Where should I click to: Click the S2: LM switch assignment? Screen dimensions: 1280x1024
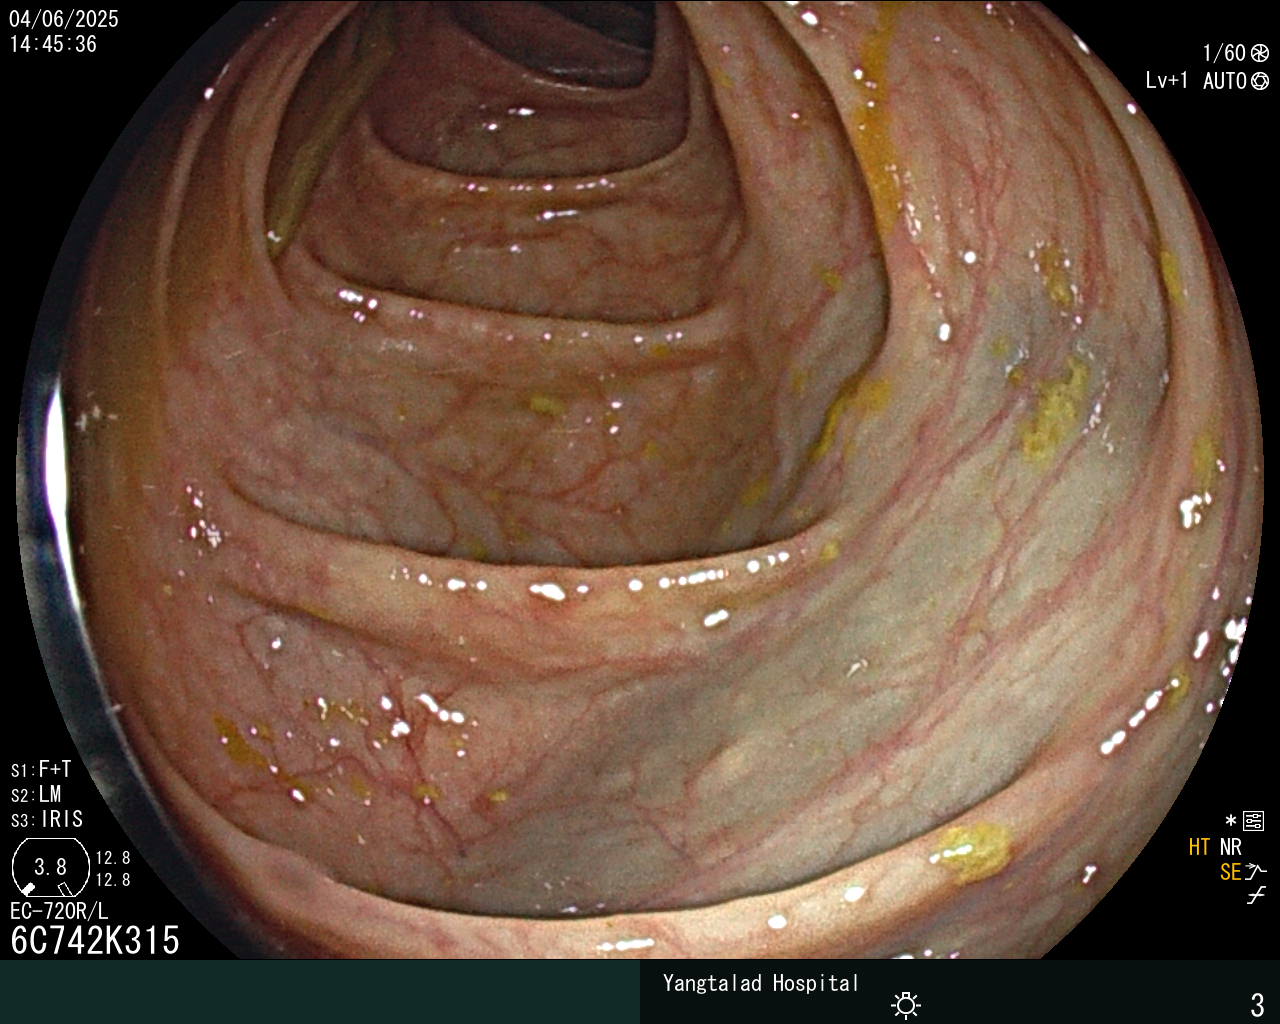(x=36, y=794)
